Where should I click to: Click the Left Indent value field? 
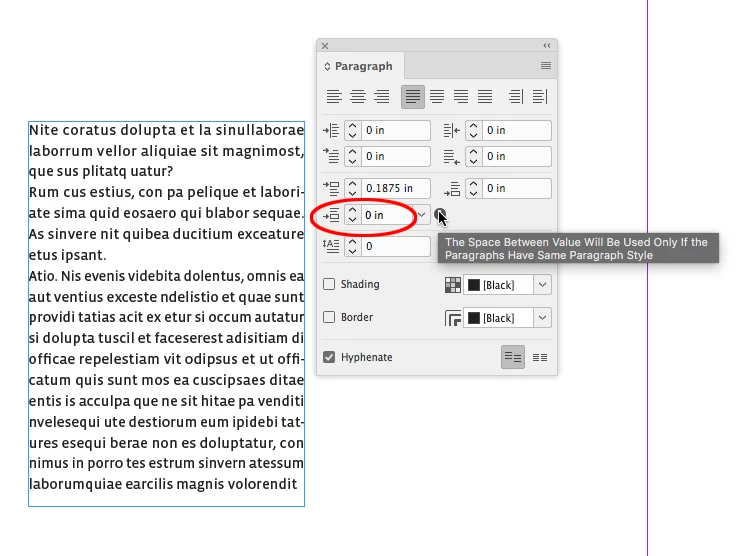(395, 130)
